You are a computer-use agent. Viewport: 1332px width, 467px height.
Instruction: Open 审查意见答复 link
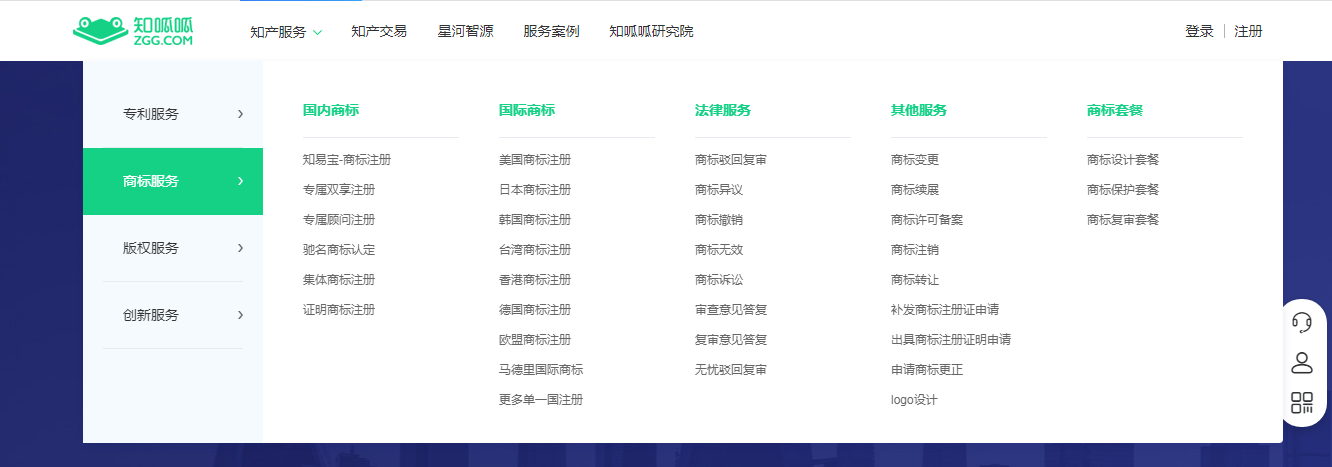[731, 310]
